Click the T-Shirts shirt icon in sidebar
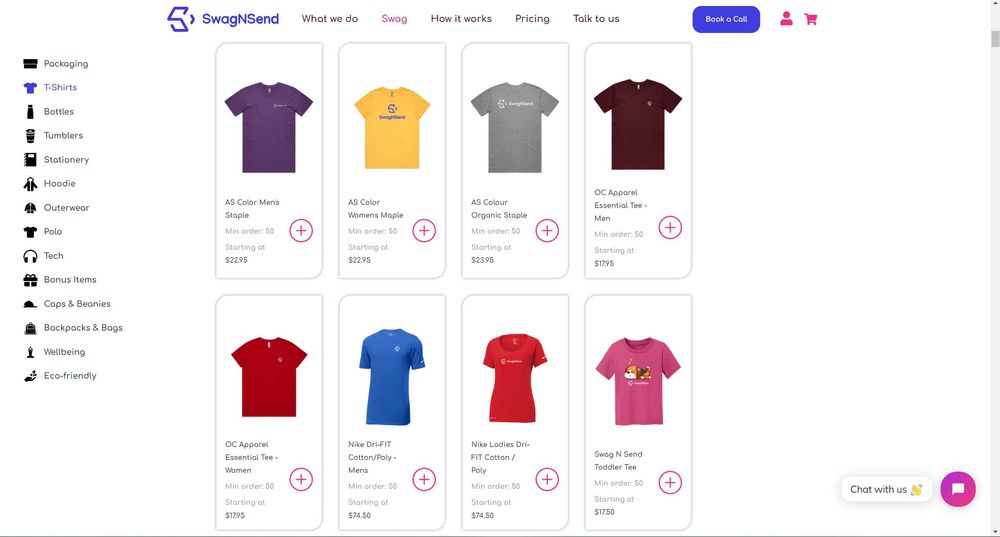The width and height of the screenshot is (1000, 537). [x=30, y=87]
